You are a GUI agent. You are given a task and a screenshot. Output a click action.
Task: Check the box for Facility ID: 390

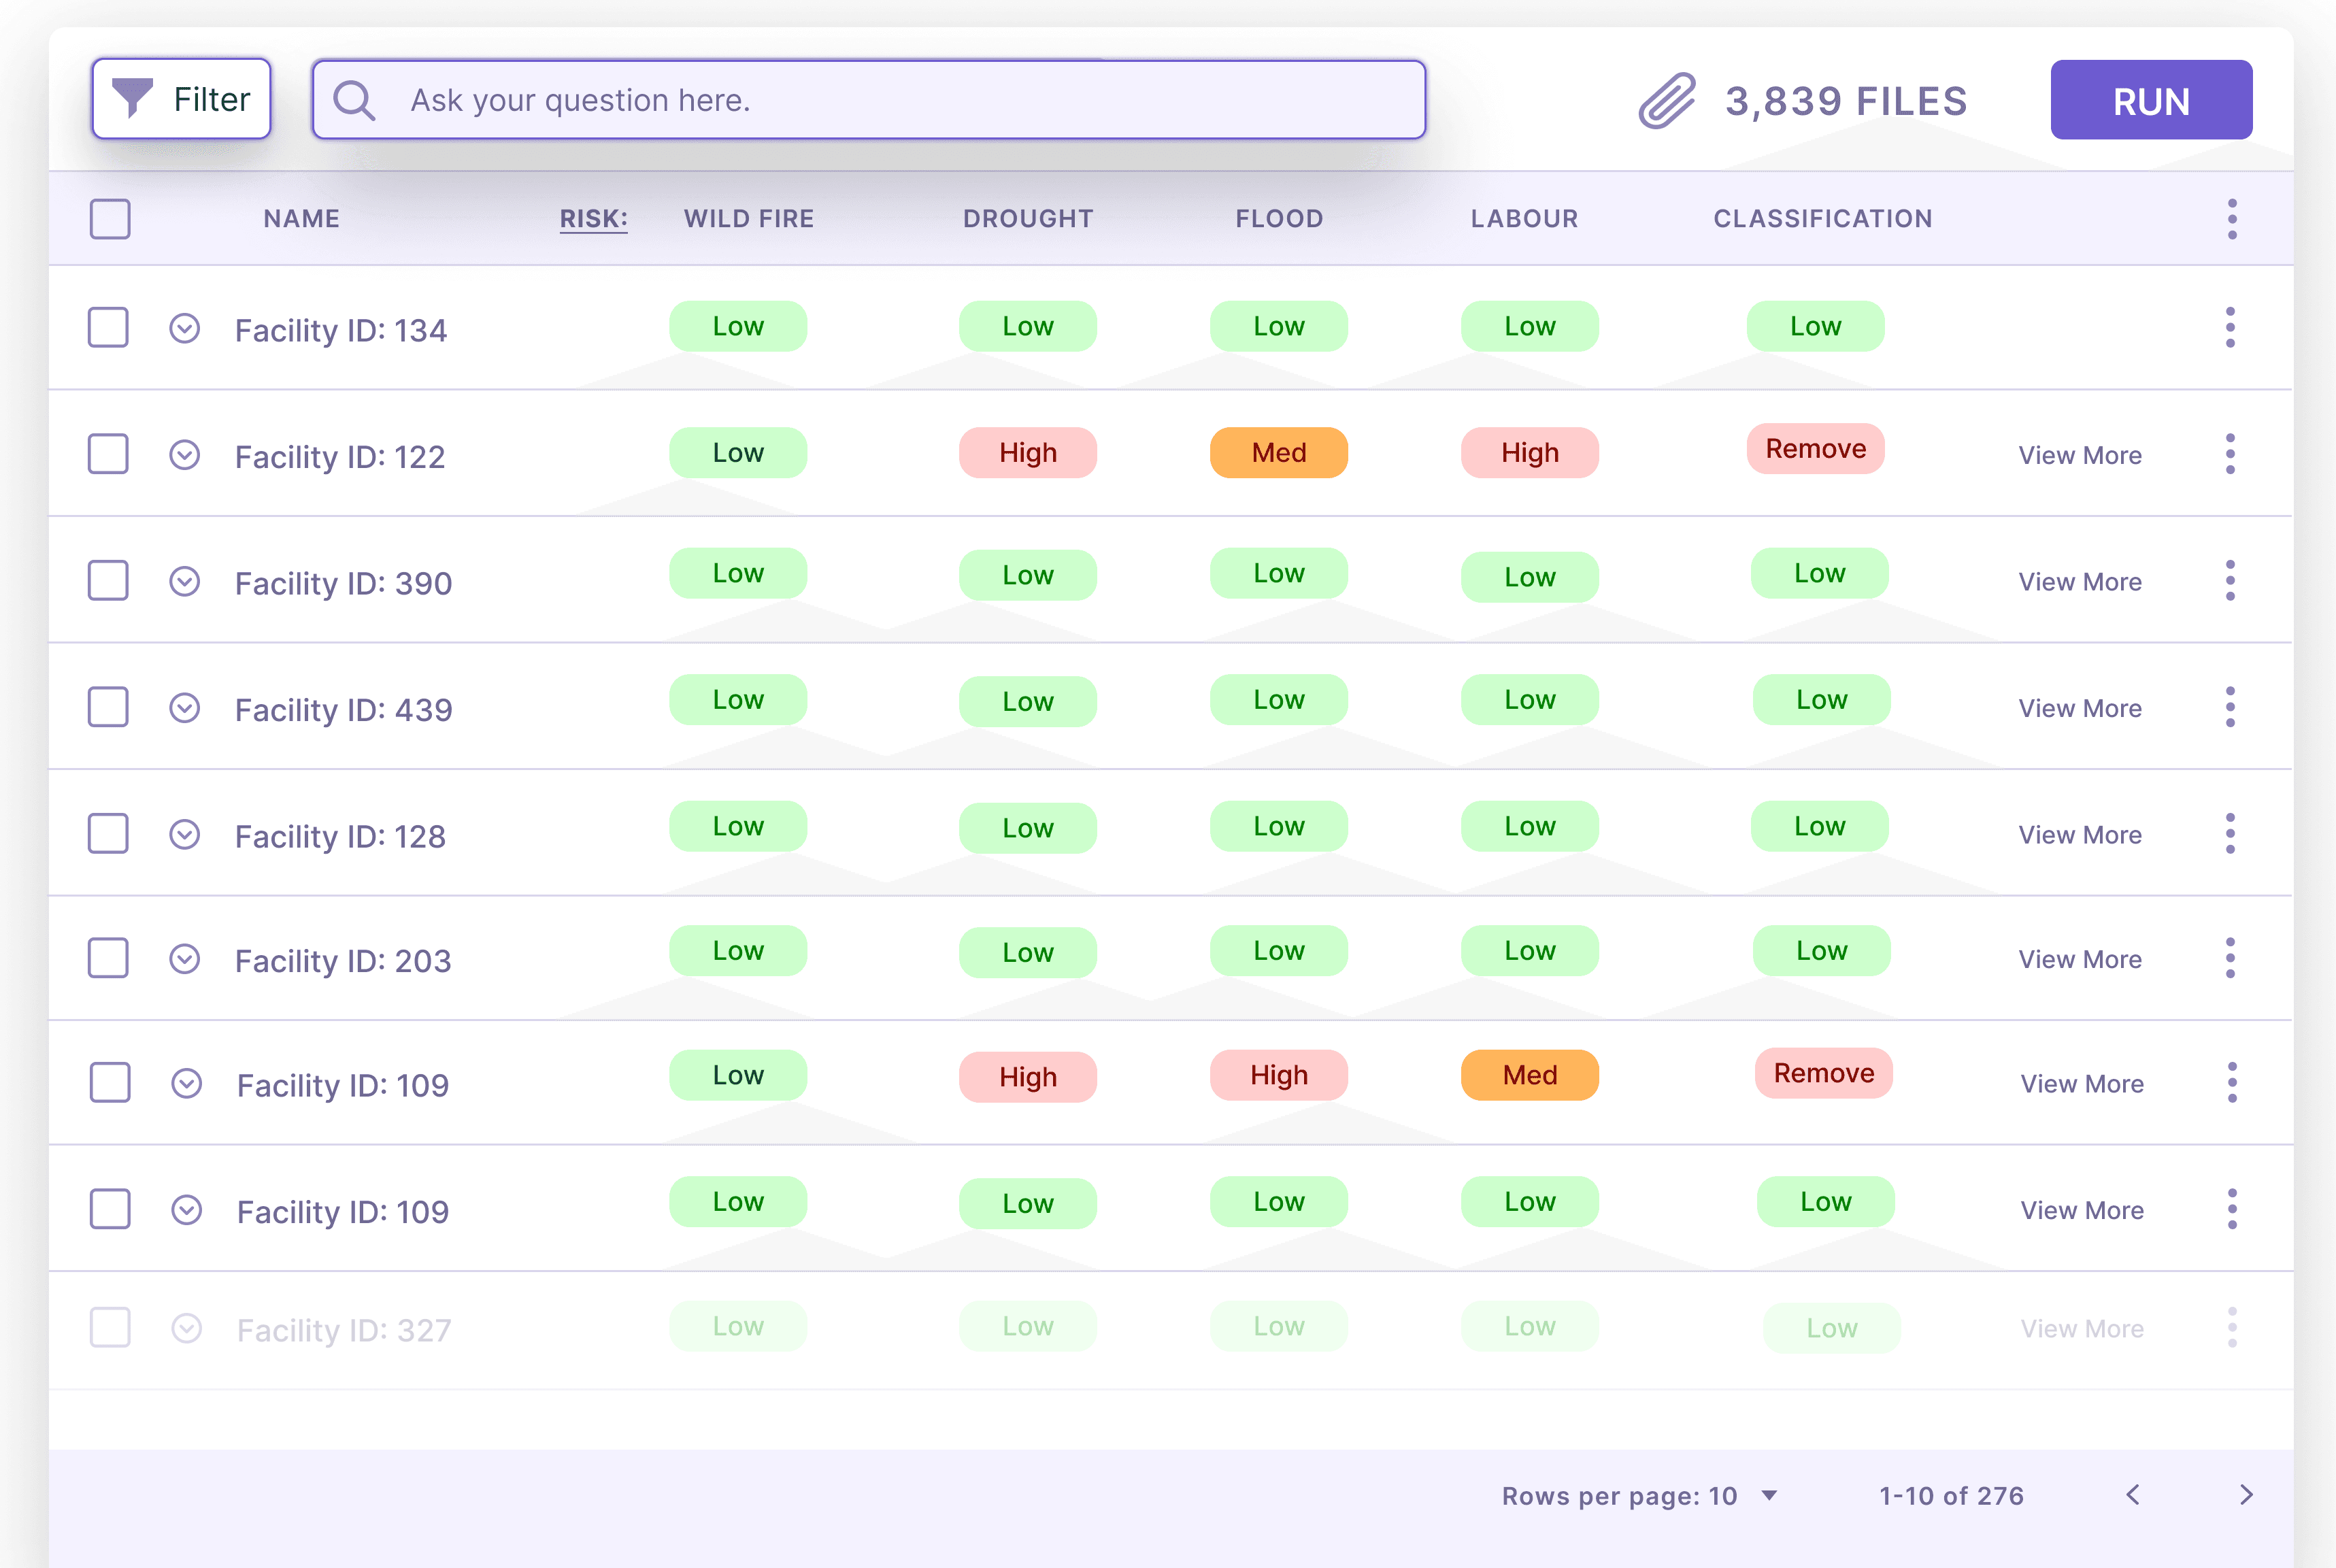coord(108,581)
